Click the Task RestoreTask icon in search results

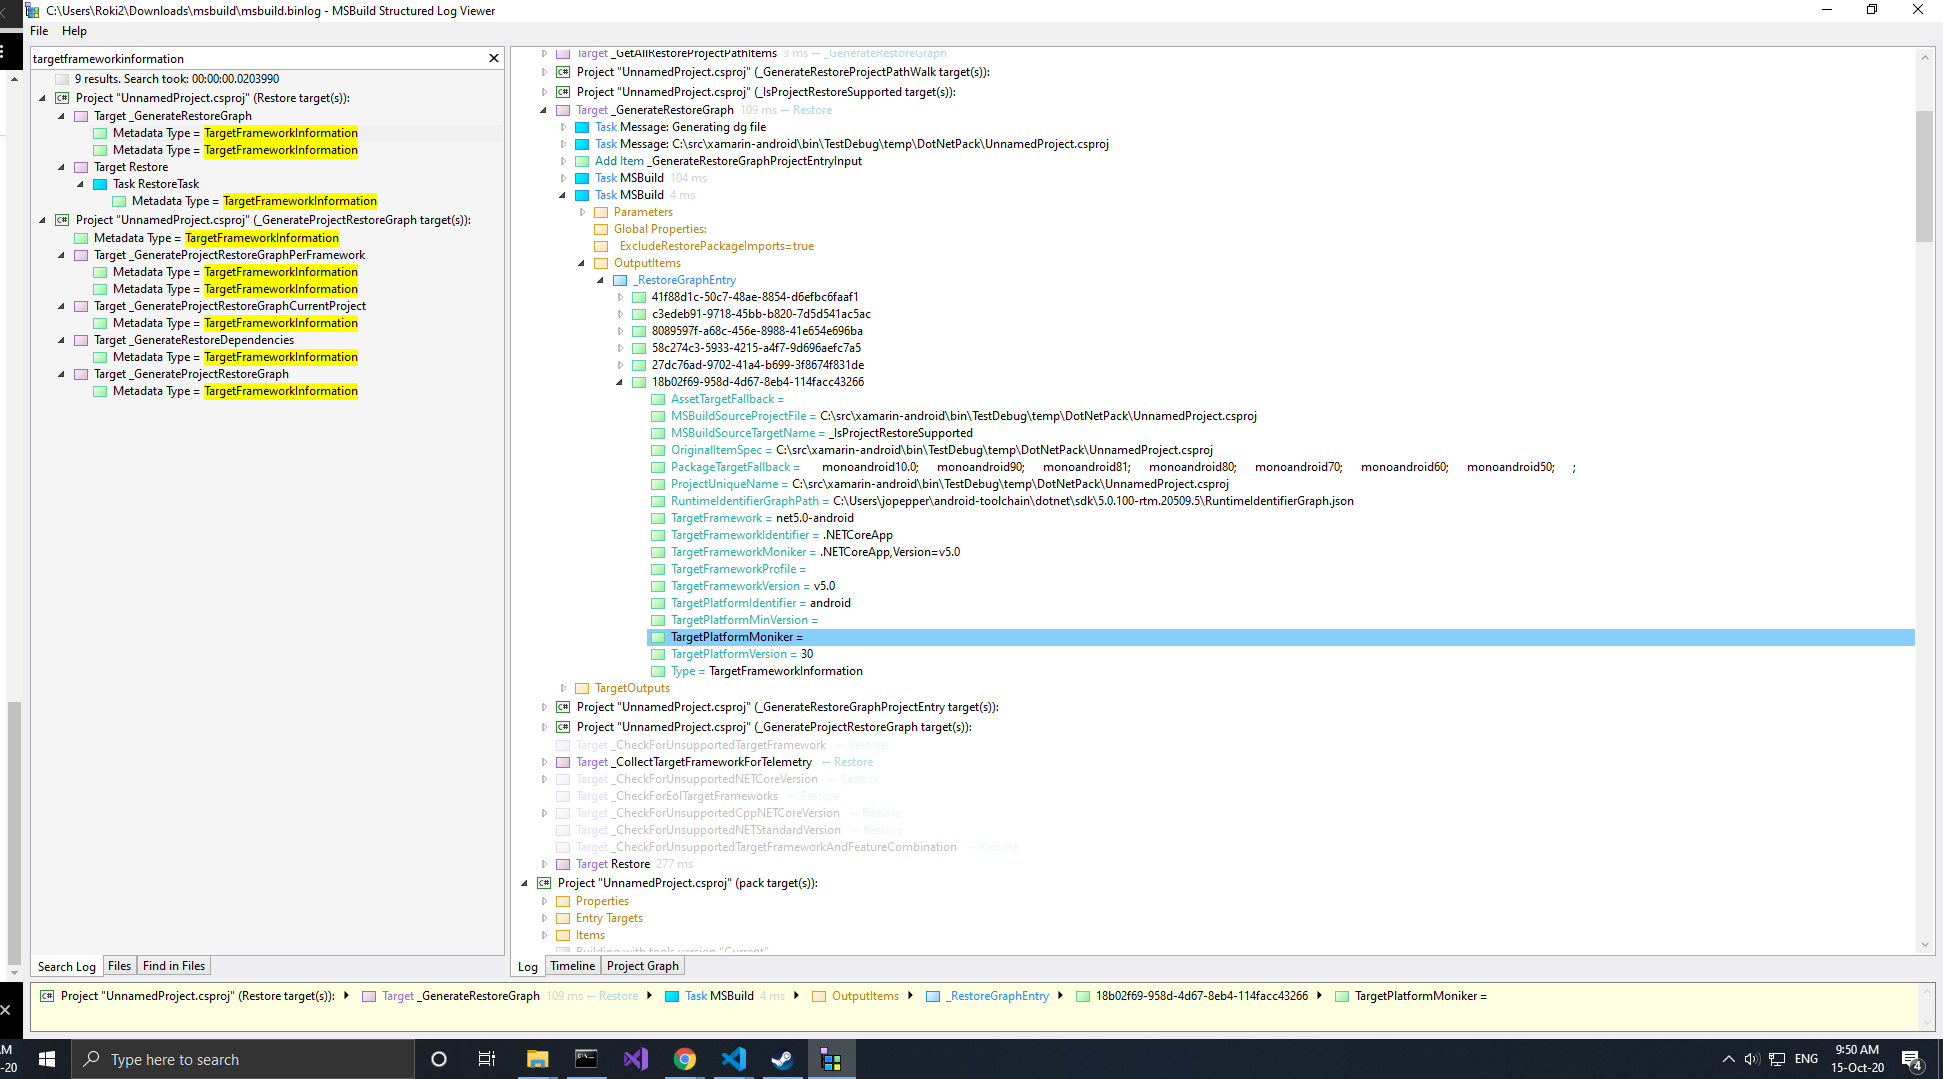(100, 184)
